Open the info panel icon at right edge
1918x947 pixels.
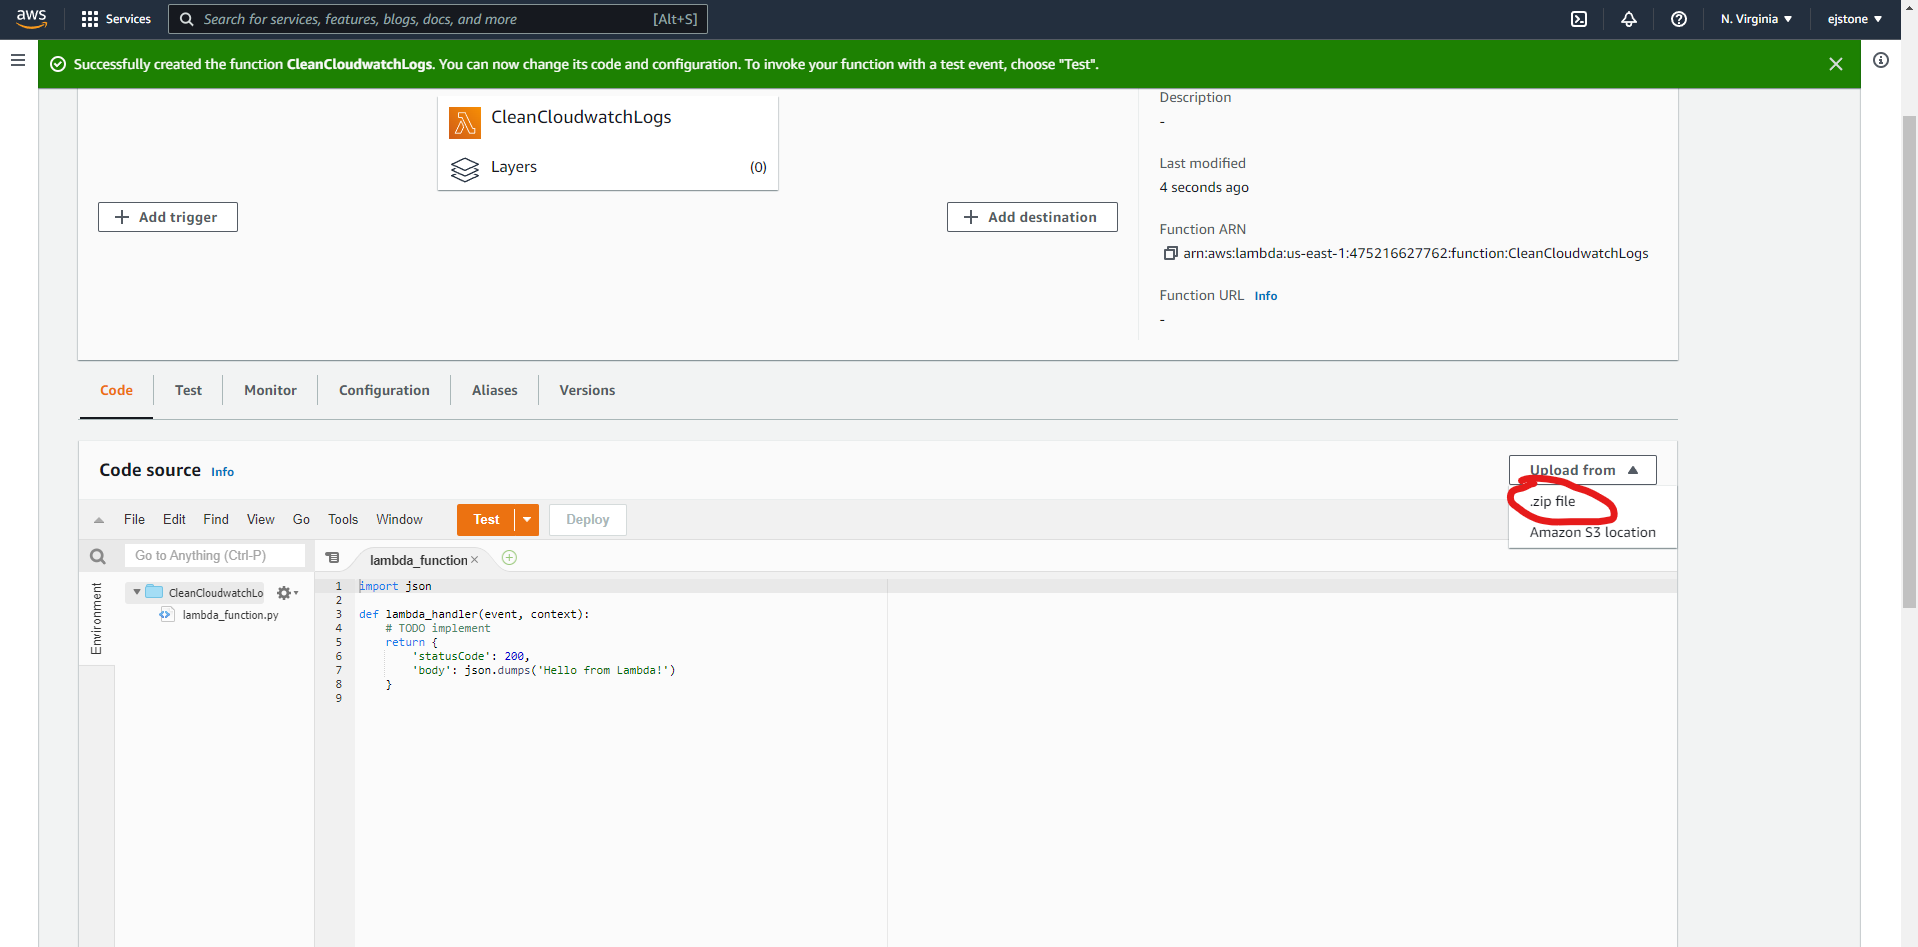1881,61
